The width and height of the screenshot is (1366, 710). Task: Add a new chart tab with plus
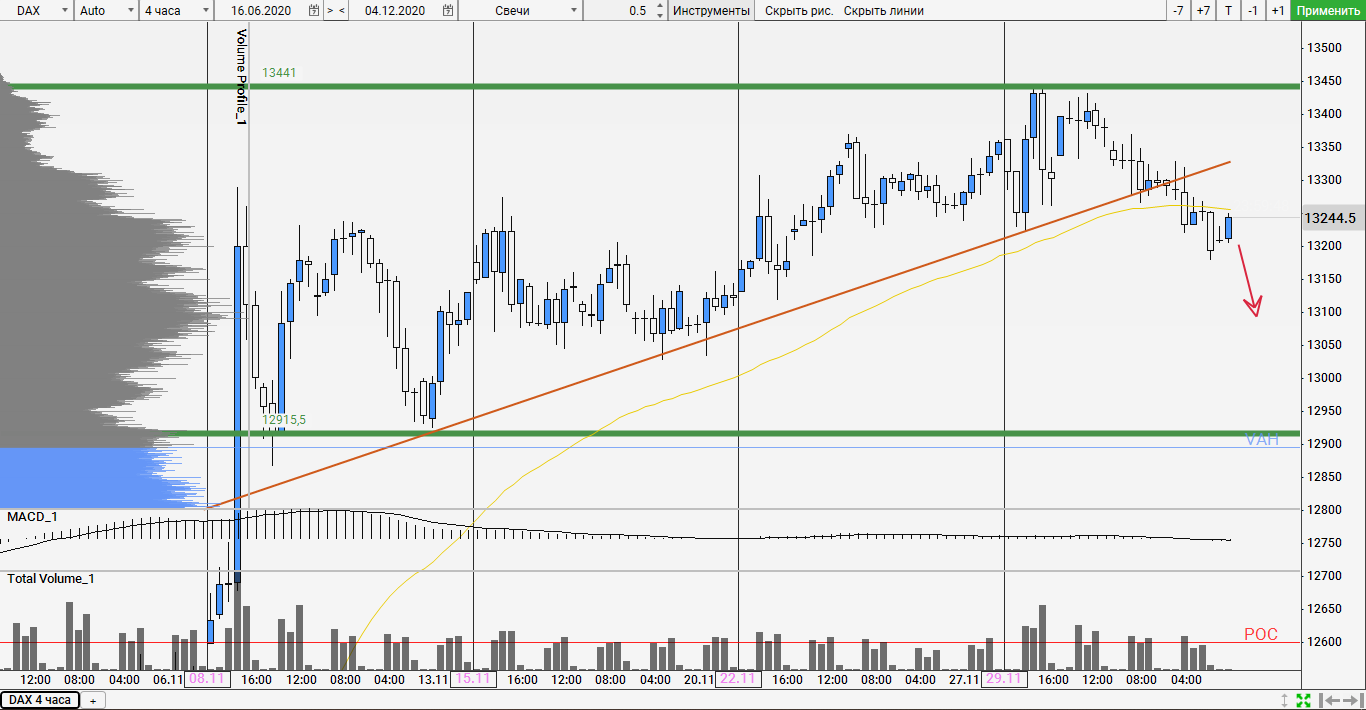(93, 701)
